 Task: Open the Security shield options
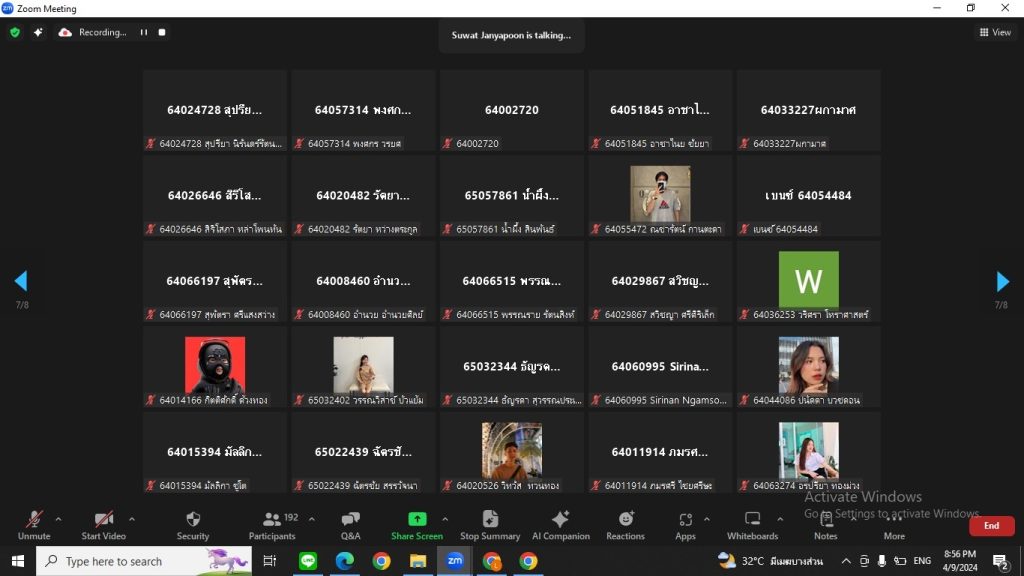tap(193, 525)
